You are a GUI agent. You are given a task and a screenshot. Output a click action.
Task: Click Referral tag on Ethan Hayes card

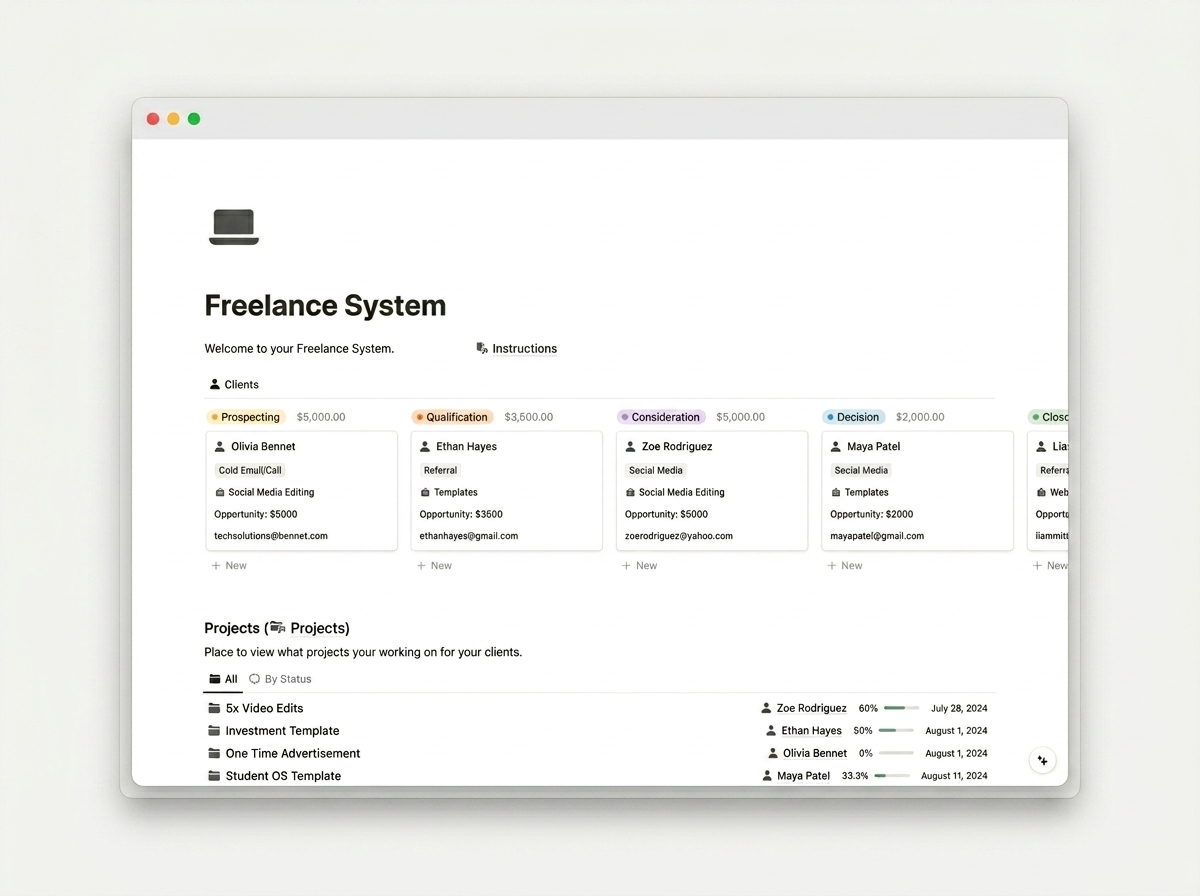[440, 470]
